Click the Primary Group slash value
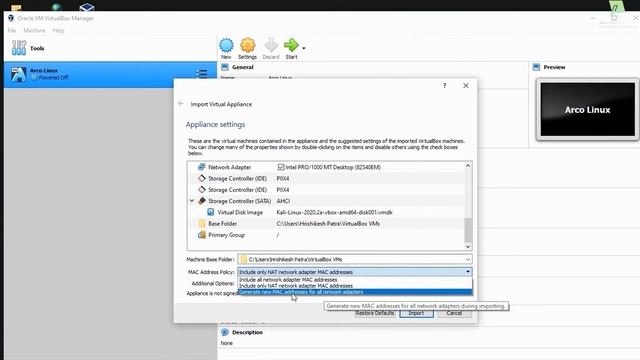640x360 pixels. tap(278, 235)
